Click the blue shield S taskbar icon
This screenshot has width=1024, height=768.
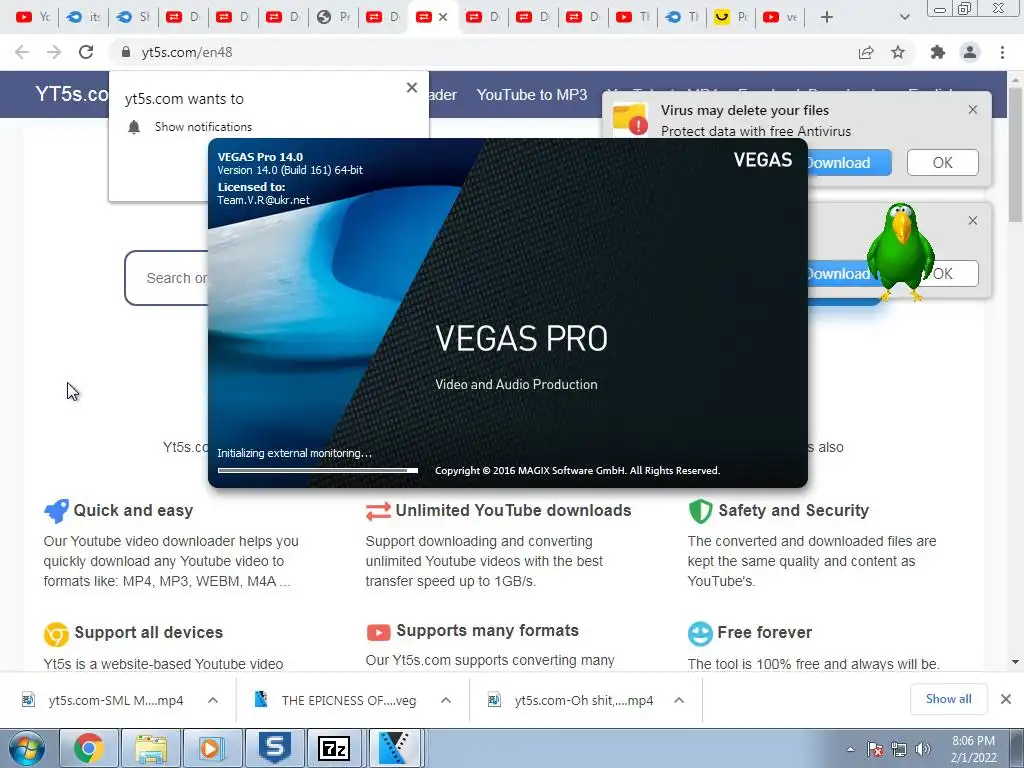coord(274,748)
